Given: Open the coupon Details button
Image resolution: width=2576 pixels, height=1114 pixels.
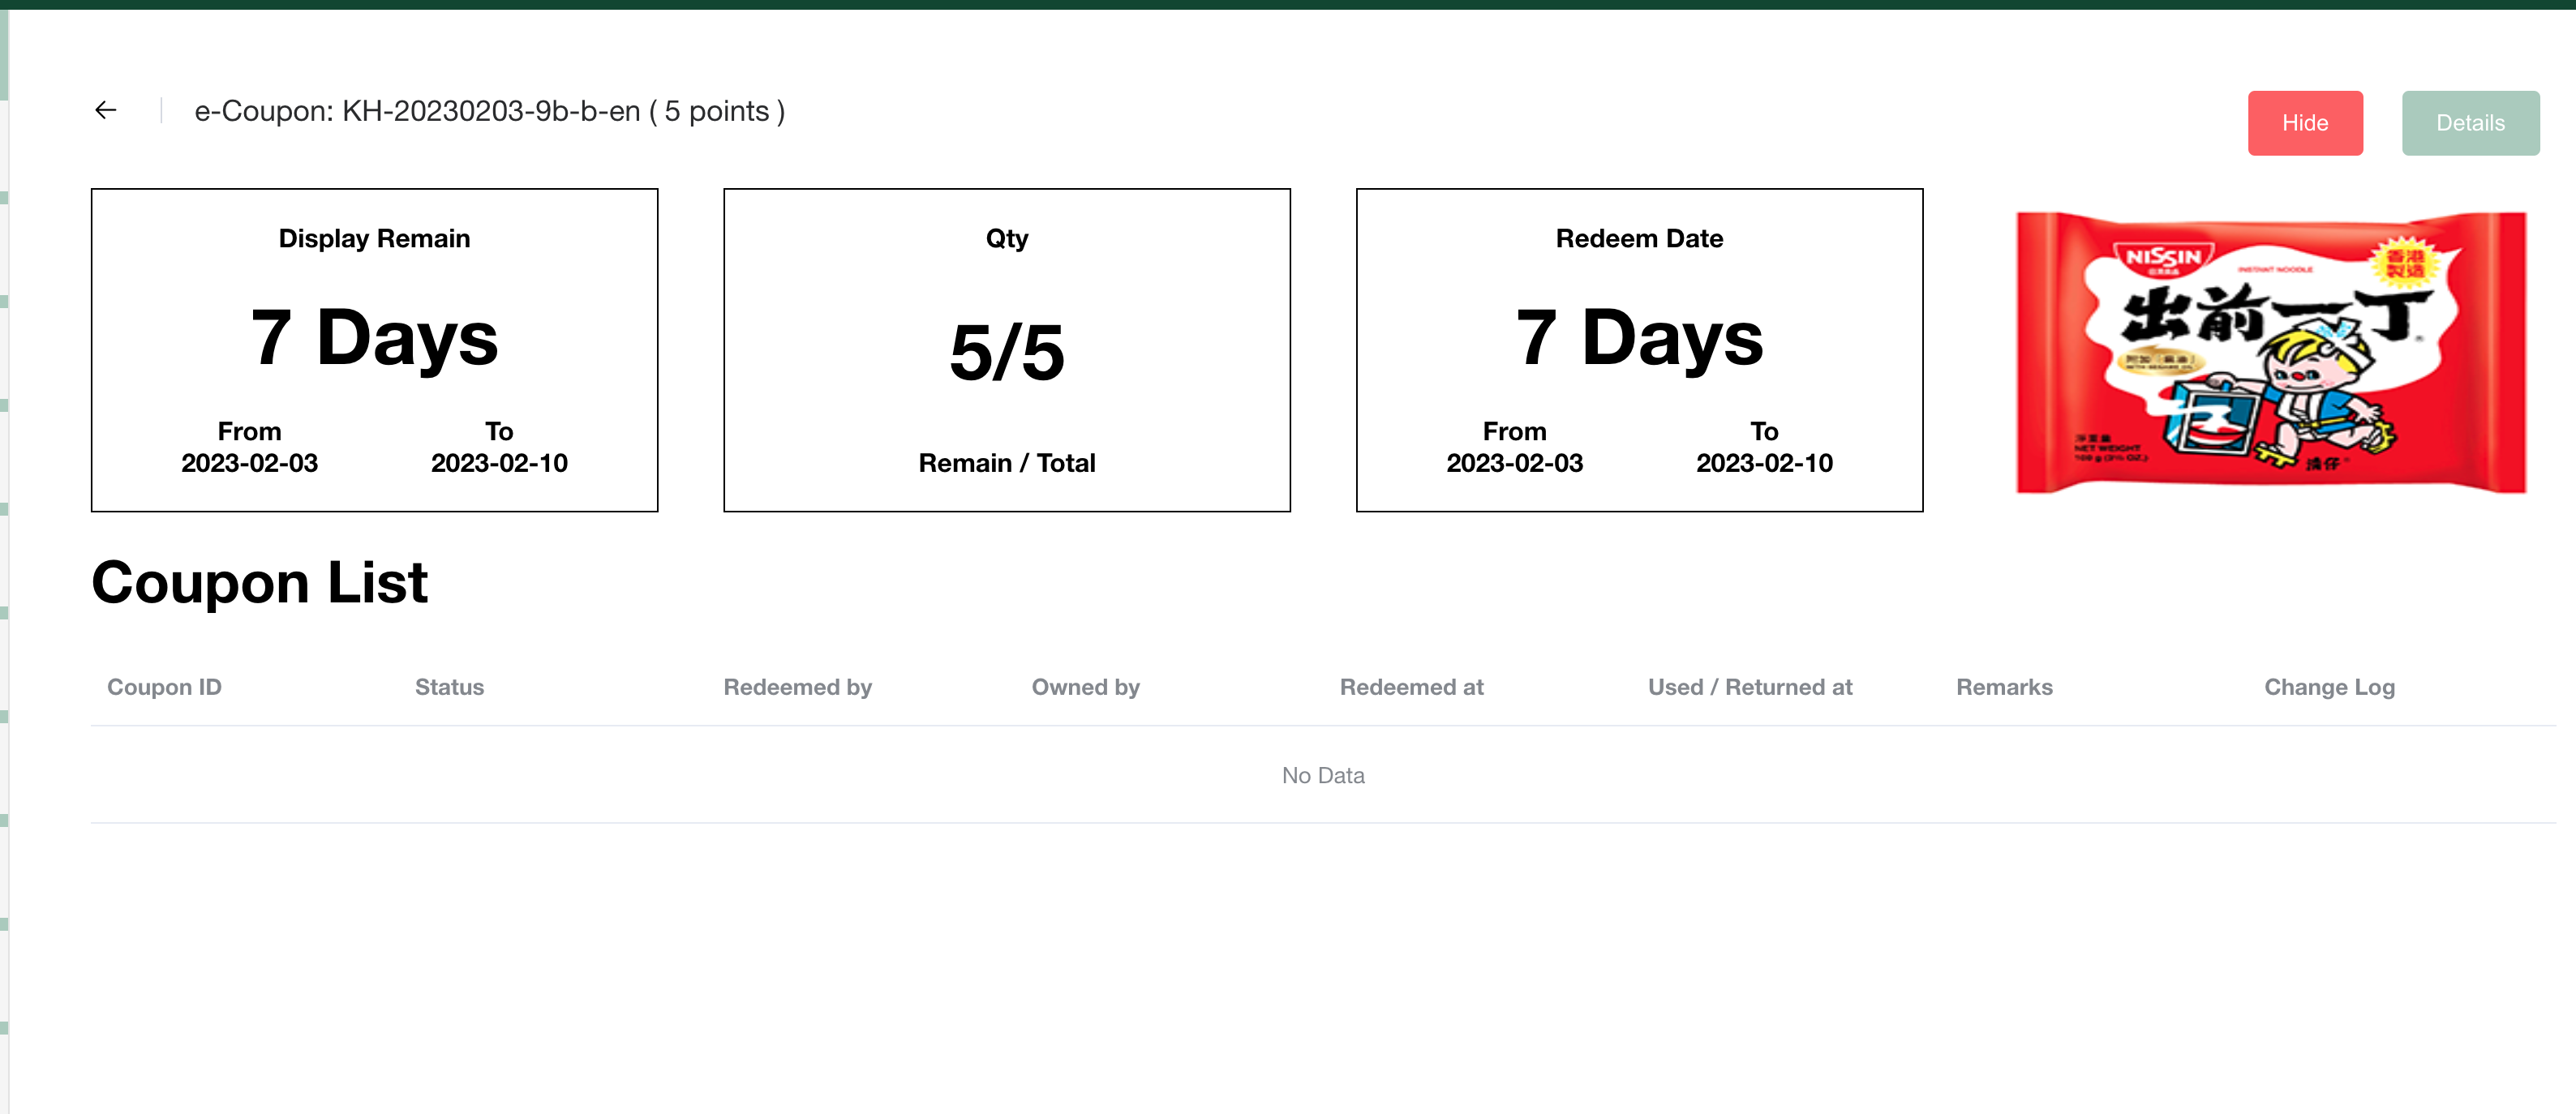Looking at the screenshot, I should click(x=2469, y=123).
